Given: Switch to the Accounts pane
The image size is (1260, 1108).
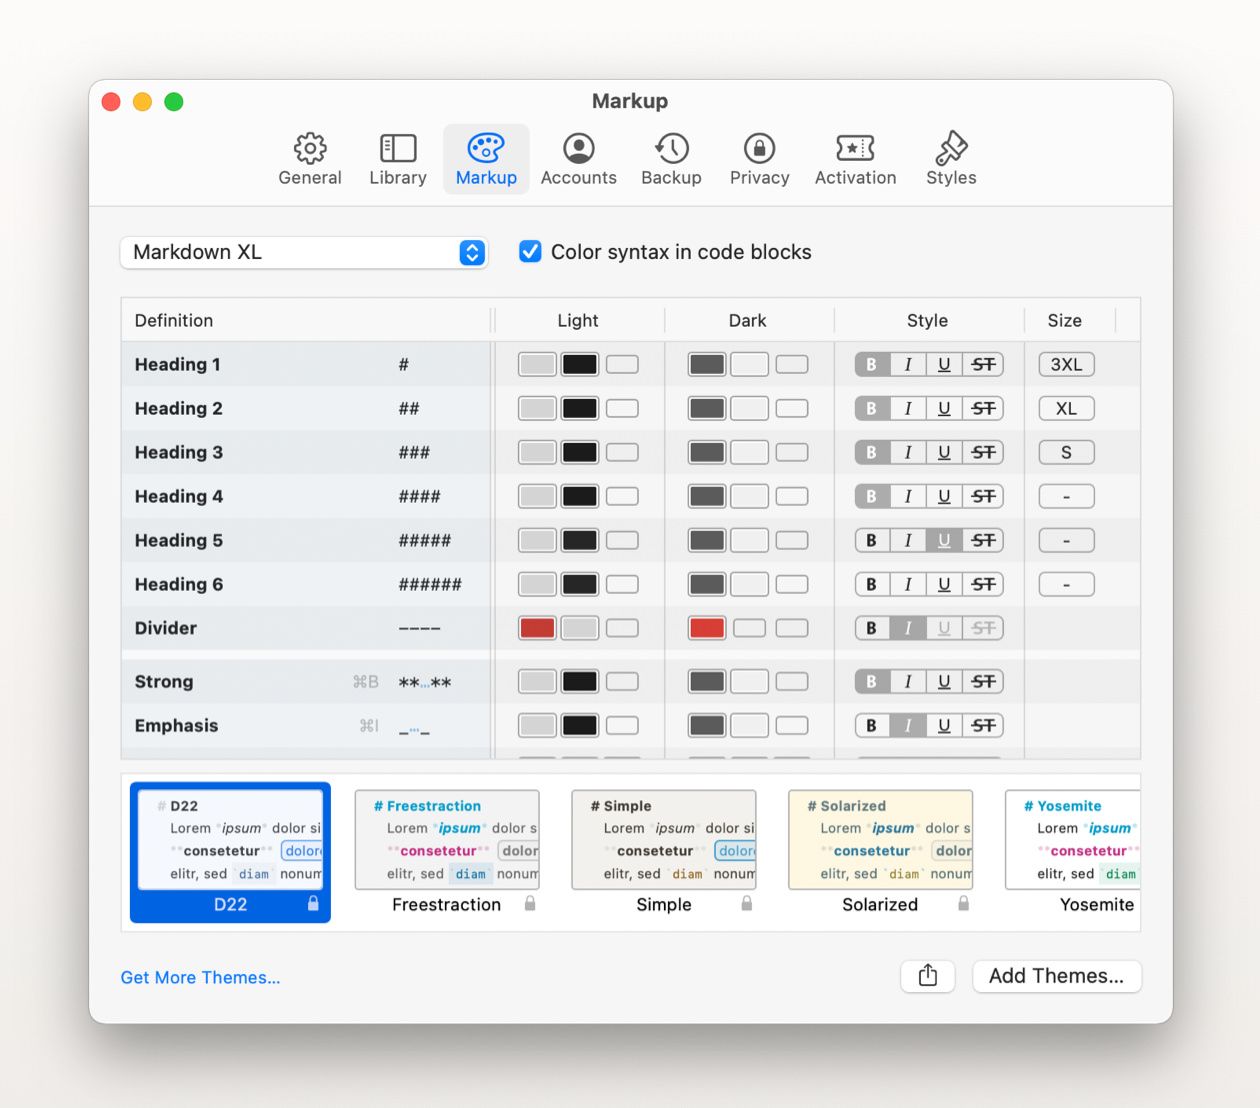Looking at the screenshot, I should (x=578, y=159).
